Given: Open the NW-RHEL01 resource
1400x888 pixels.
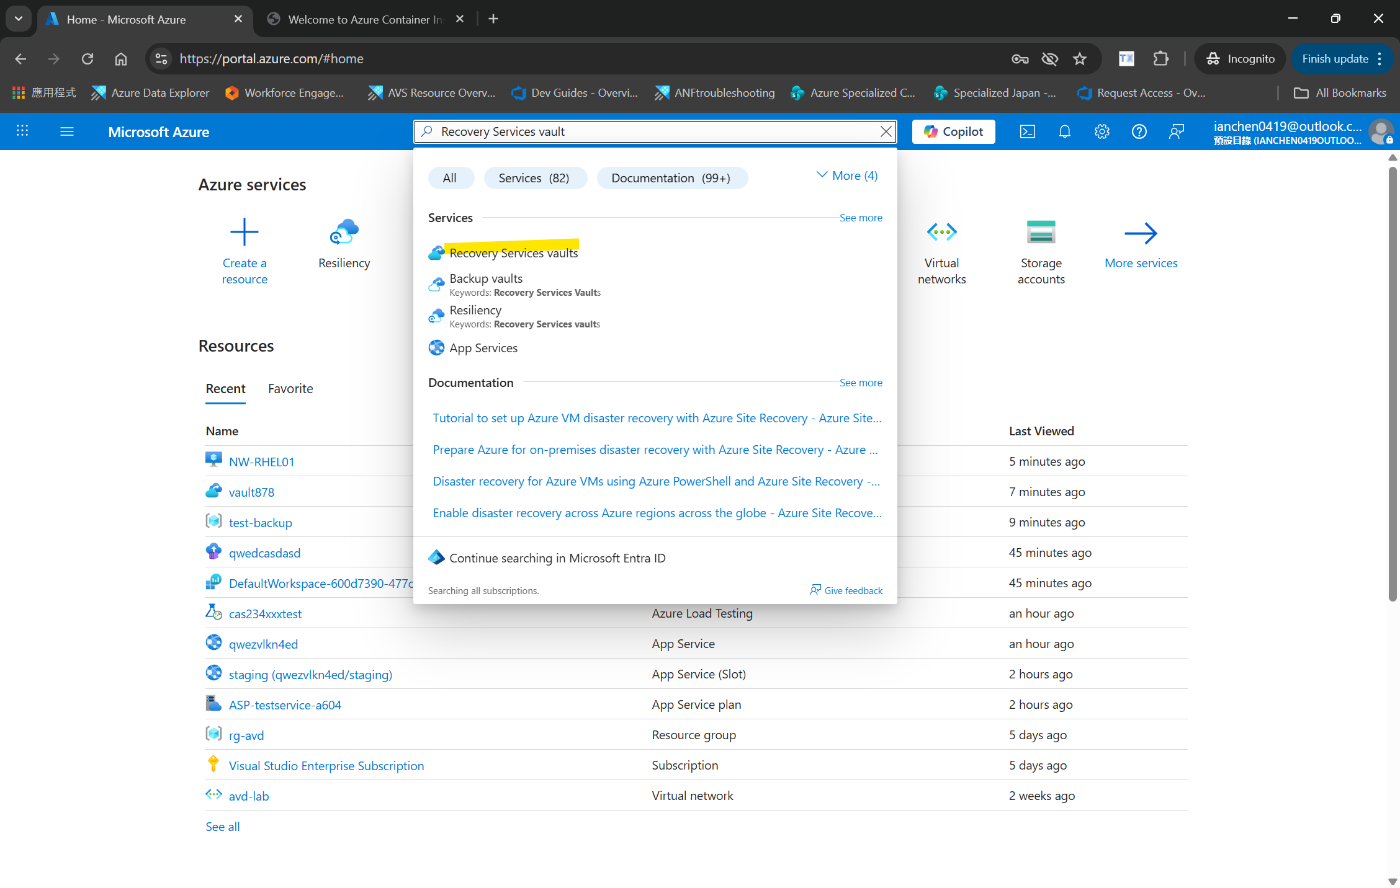Looking at the screenshot, I should coord(262,462).
